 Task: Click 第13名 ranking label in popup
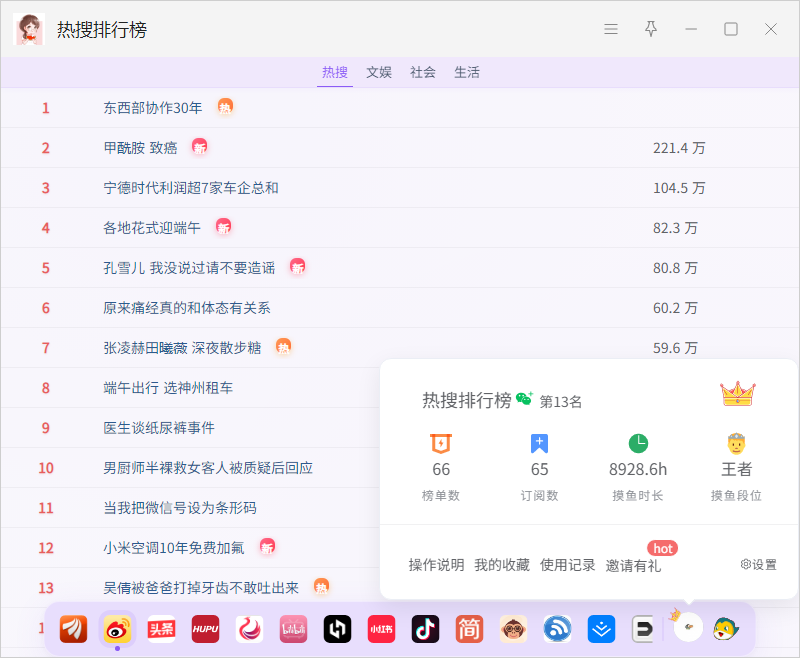click(561, 402)
